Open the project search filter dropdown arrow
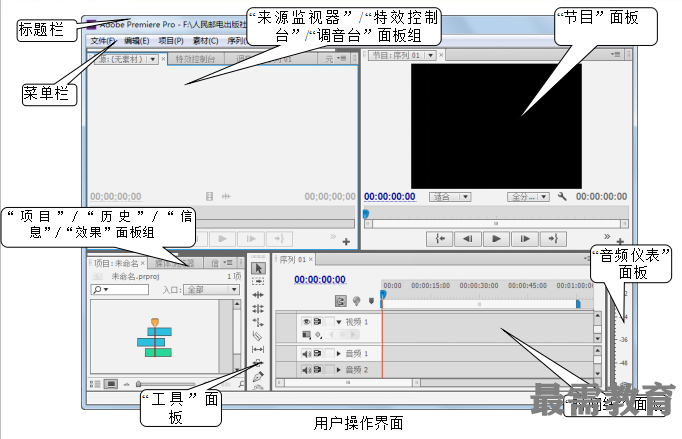 tap(106, 290)
